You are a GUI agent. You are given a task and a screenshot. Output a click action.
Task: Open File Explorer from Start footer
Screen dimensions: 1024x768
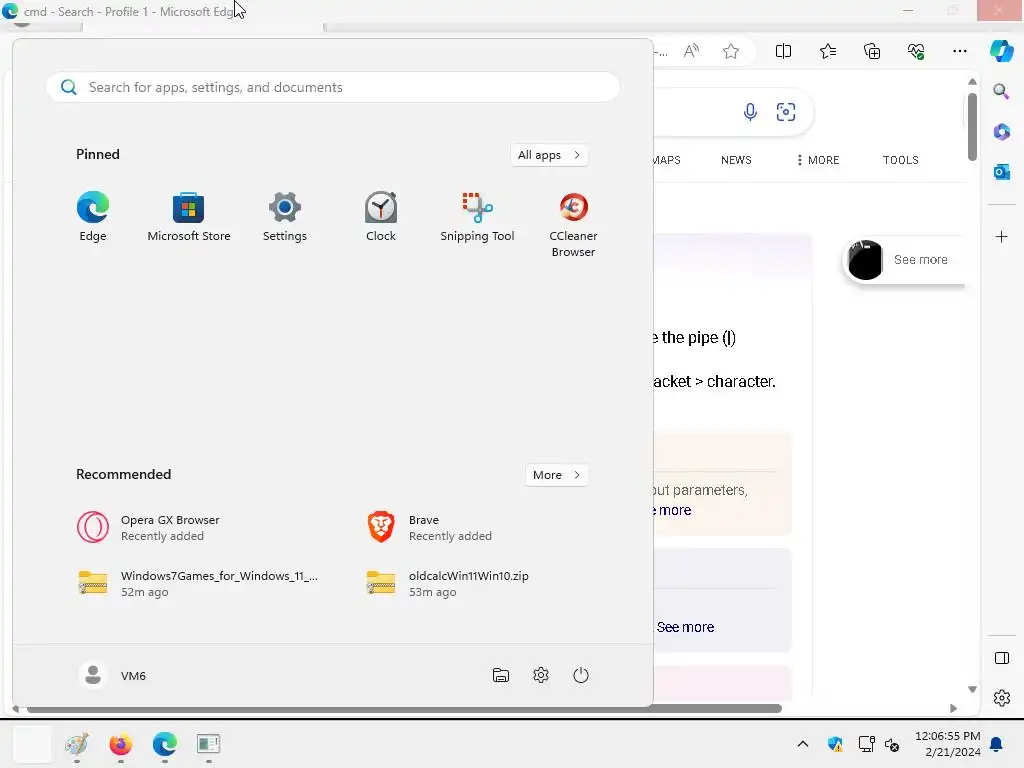[501, 675]
